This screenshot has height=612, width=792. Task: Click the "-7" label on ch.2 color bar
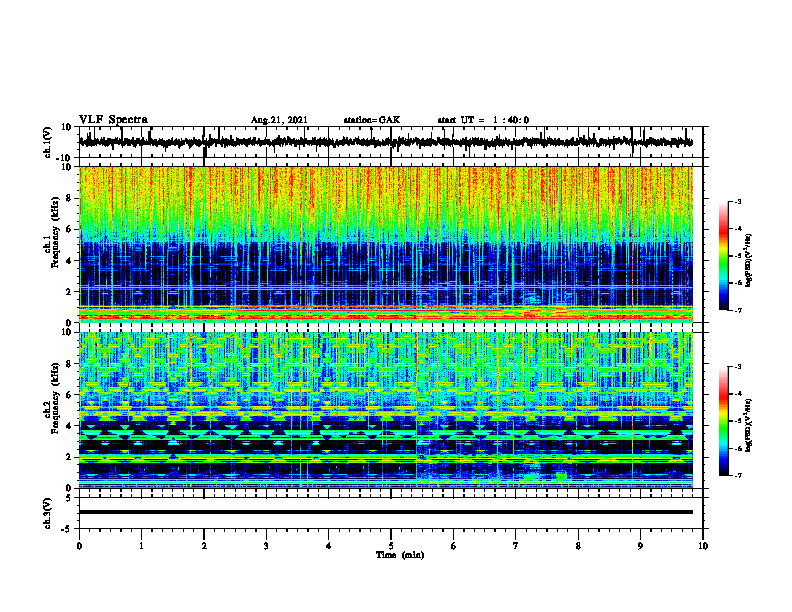point(737,475)
